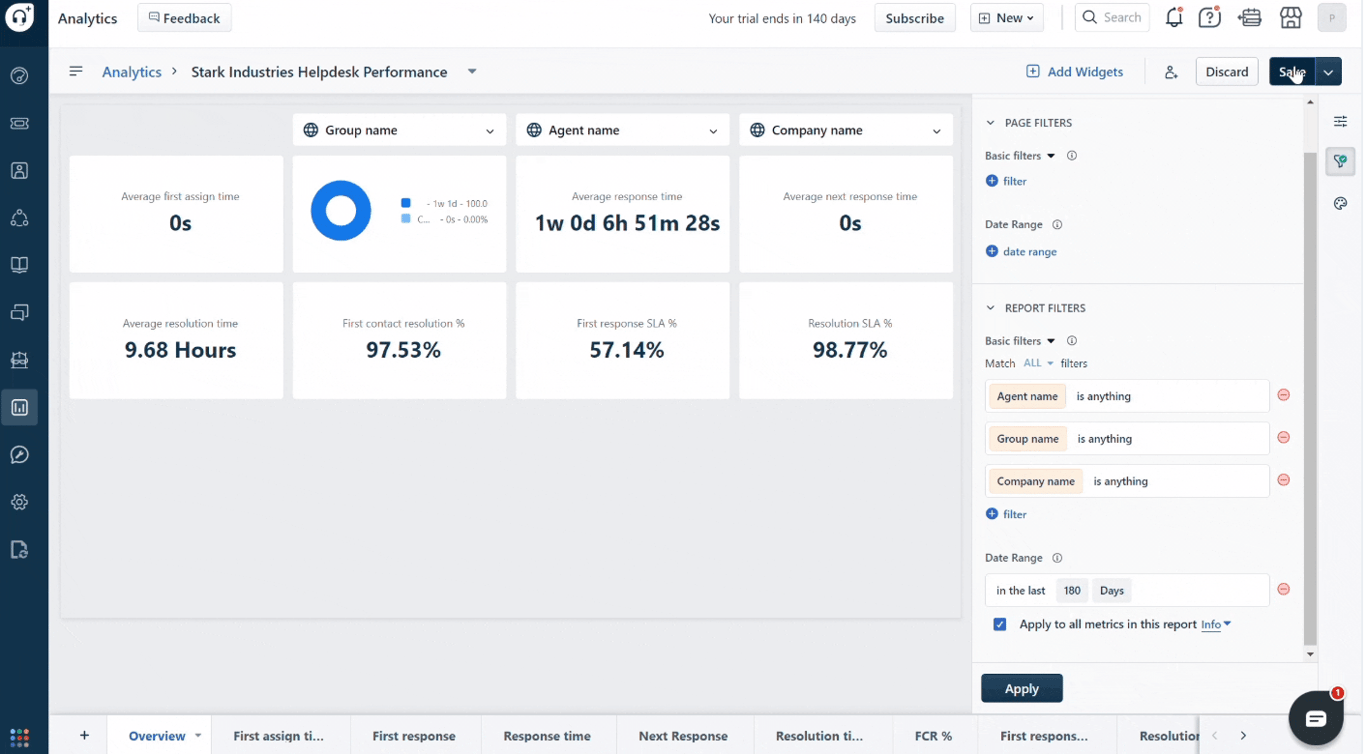Click the Discard button
Viewport: 1366px width, 754px height.
coord(1227,72)
